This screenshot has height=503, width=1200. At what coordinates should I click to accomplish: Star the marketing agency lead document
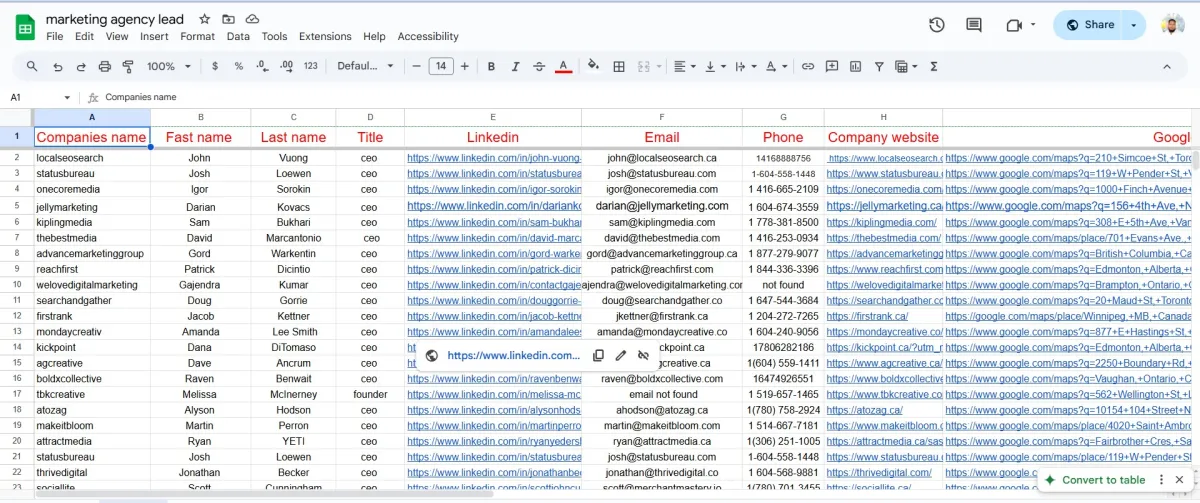coord(205,19)
